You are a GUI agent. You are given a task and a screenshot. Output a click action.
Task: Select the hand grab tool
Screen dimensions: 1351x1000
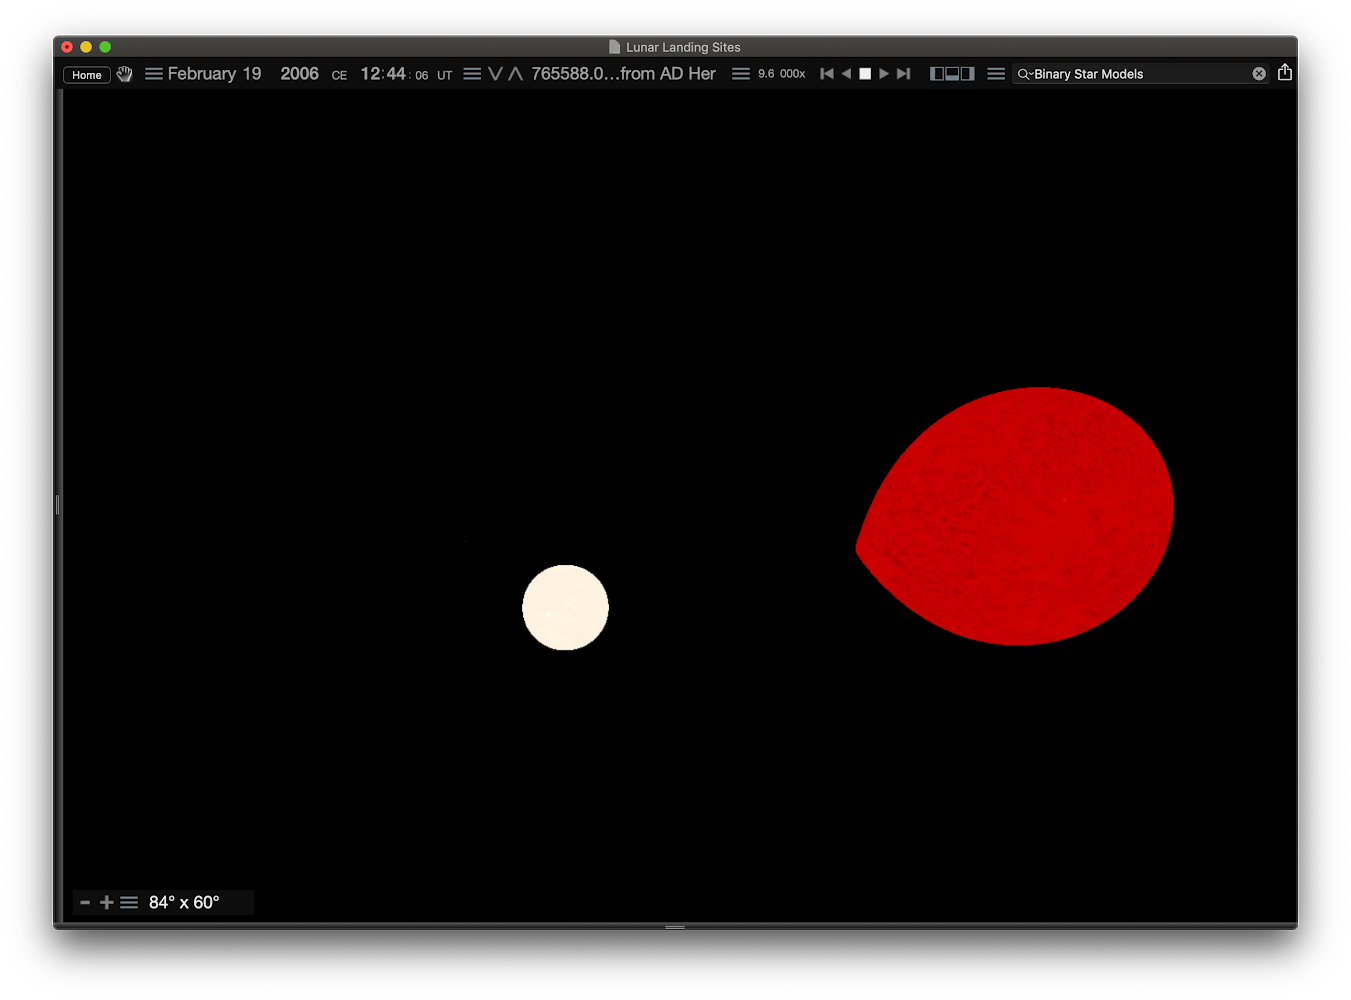point(124,74)
